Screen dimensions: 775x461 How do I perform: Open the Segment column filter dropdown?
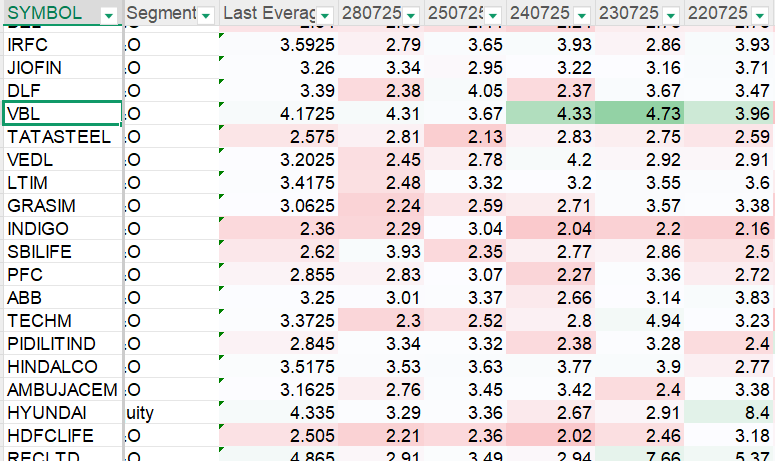(x=206, y=16)
